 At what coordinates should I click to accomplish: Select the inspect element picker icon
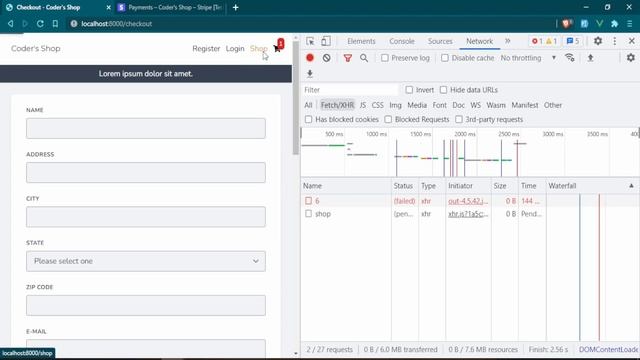(x=310, y=41)
